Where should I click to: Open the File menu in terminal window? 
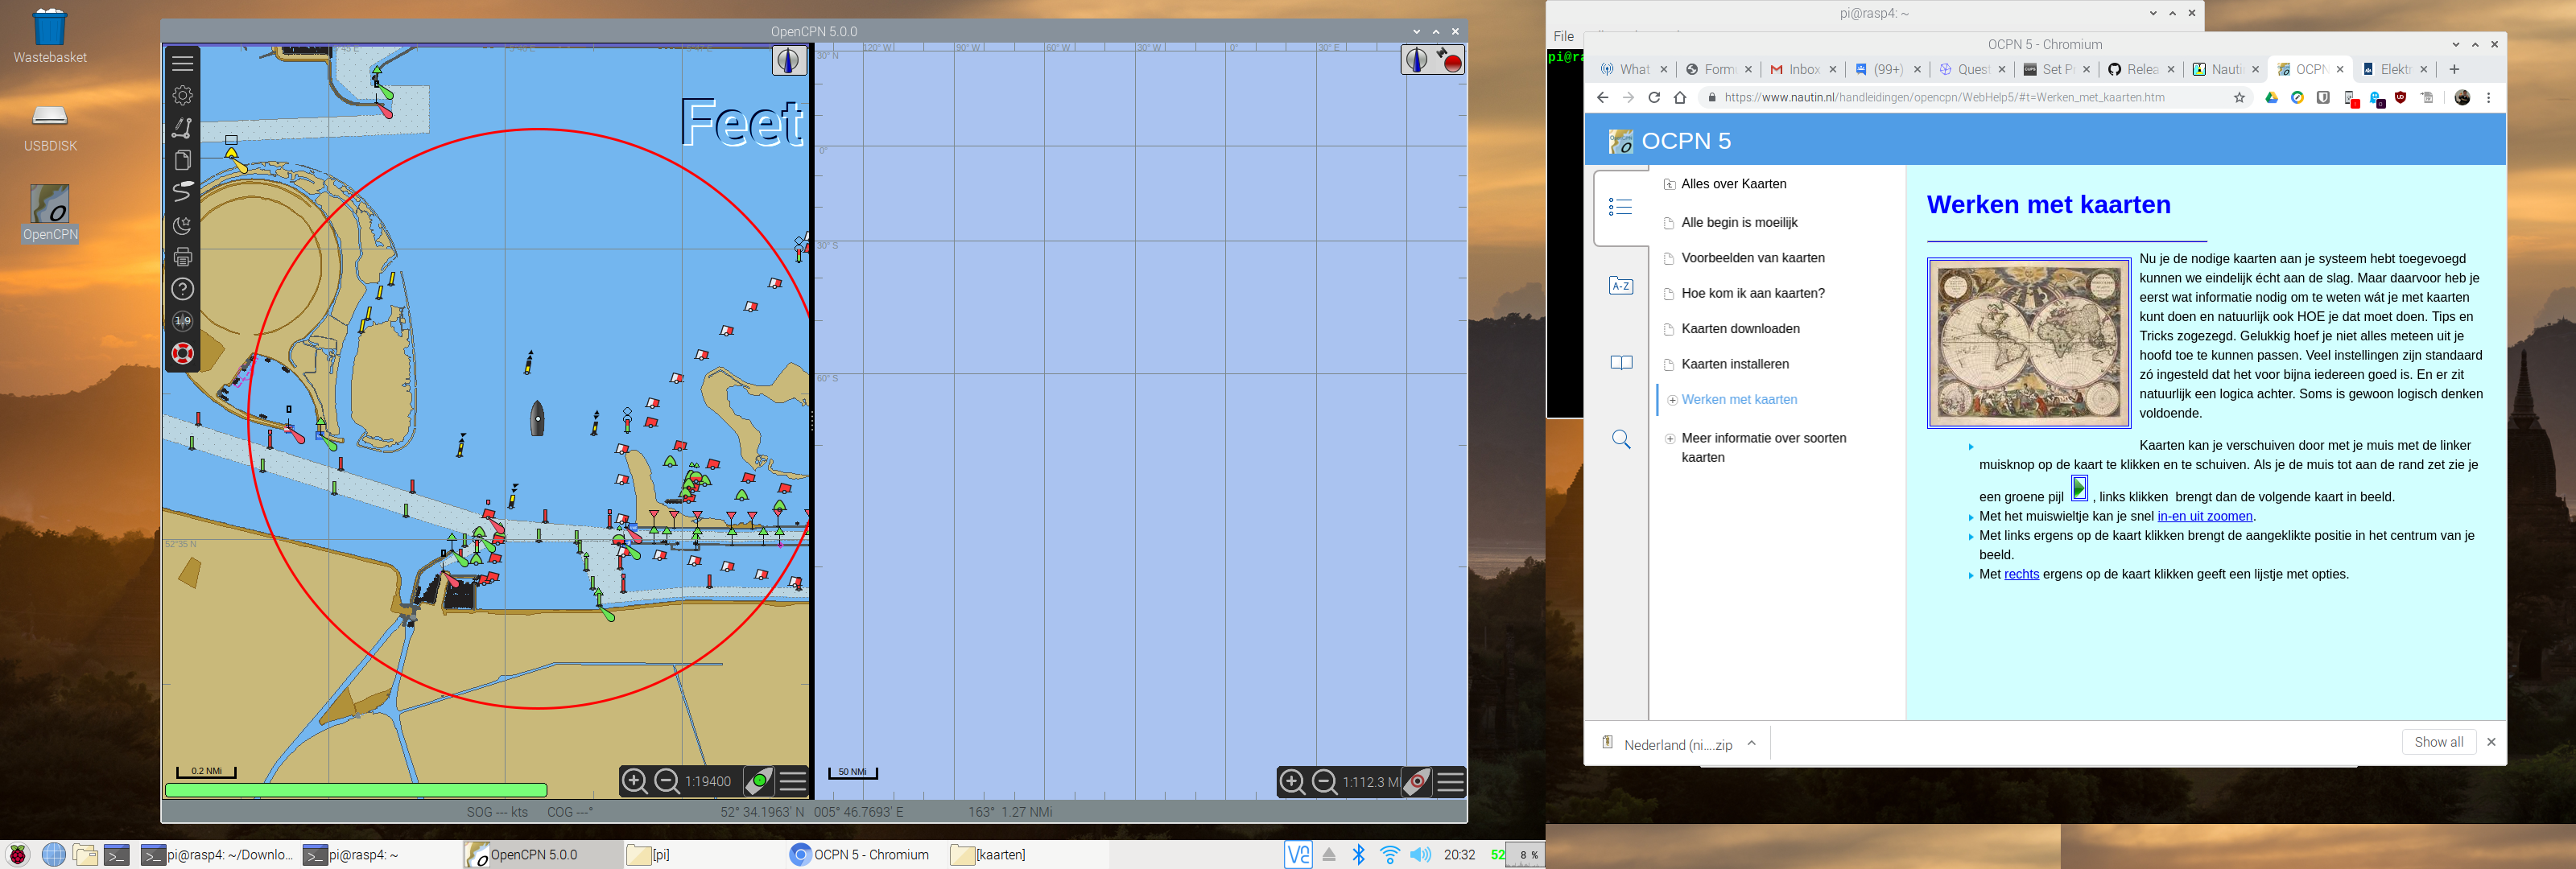tap(1564, 36)
